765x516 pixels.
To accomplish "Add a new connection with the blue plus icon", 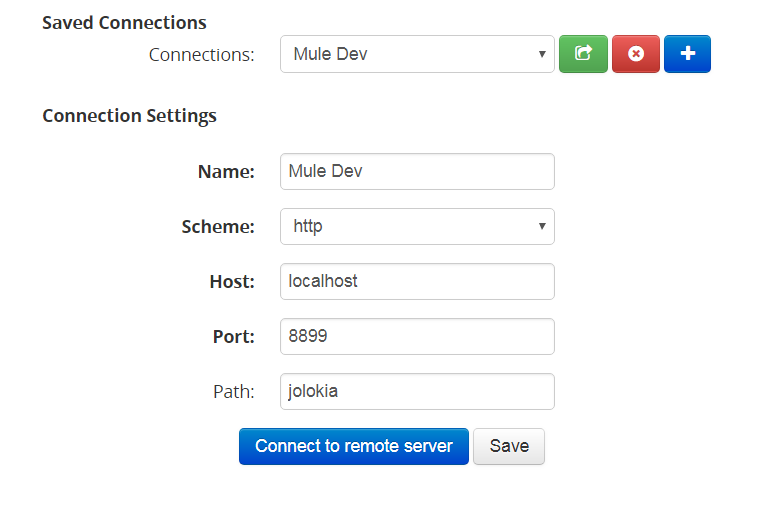I will click(686, 54).
